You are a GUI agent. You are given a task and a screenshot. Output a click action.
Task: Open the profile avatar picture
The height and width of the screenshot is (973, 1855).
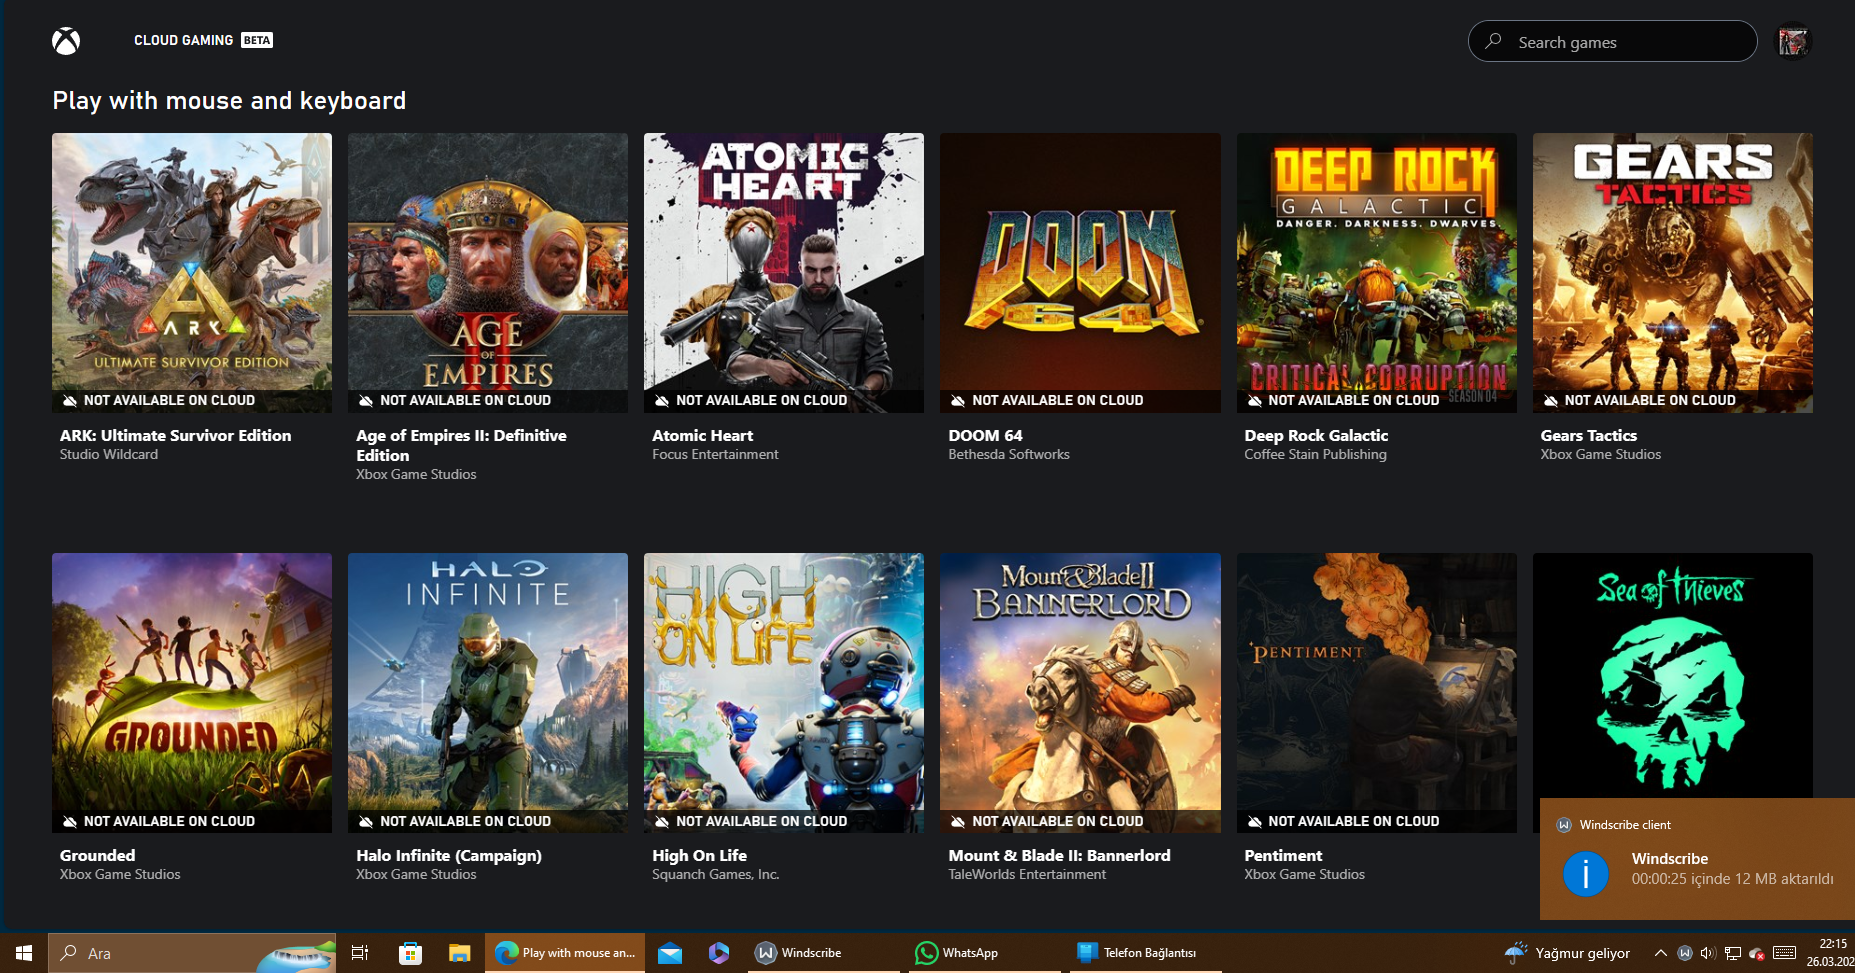click(x=1792, y=41)
